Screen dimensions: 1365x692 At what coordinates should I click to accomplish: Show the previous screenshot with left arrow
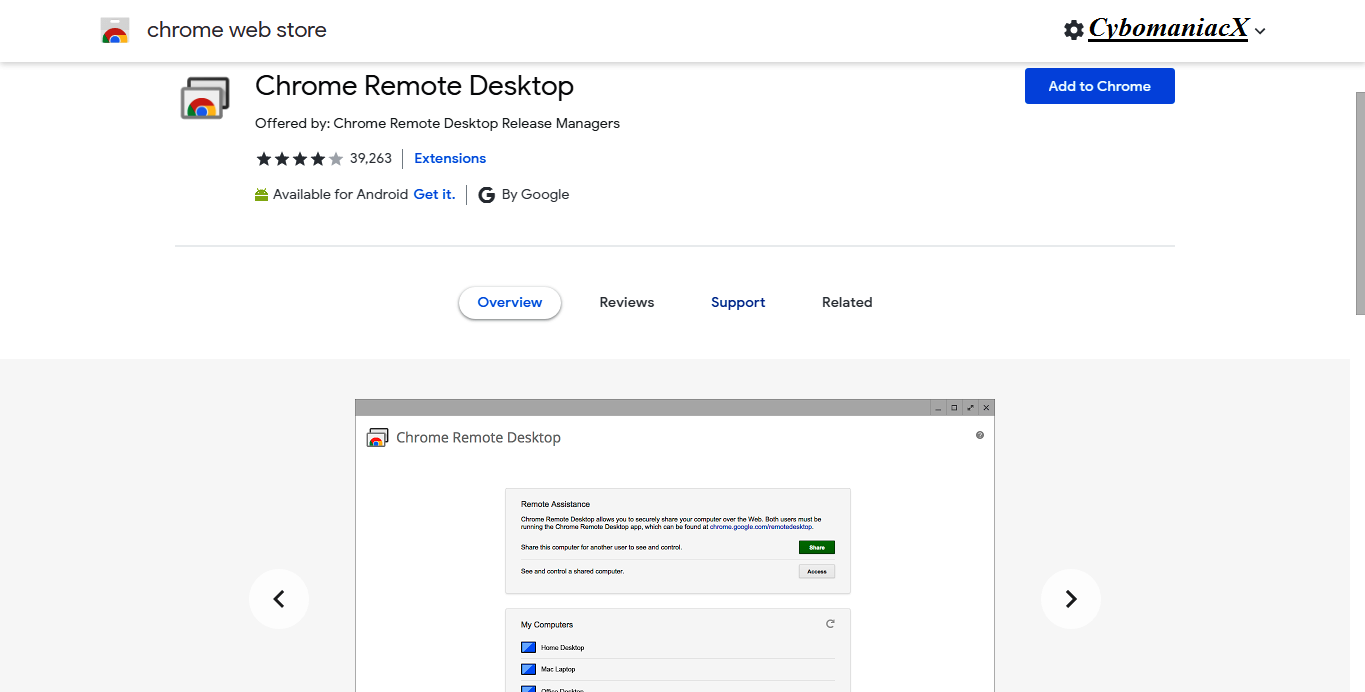[x=279, y=599]
